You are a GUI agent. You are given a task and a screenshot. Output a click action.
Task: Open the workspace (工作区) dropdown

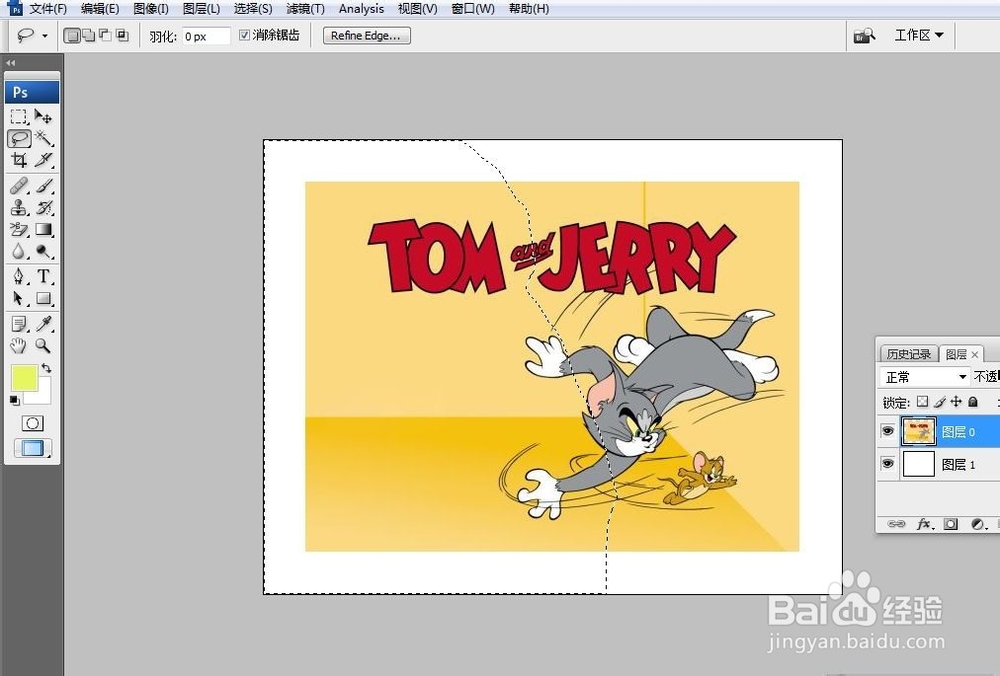point(918,35)
